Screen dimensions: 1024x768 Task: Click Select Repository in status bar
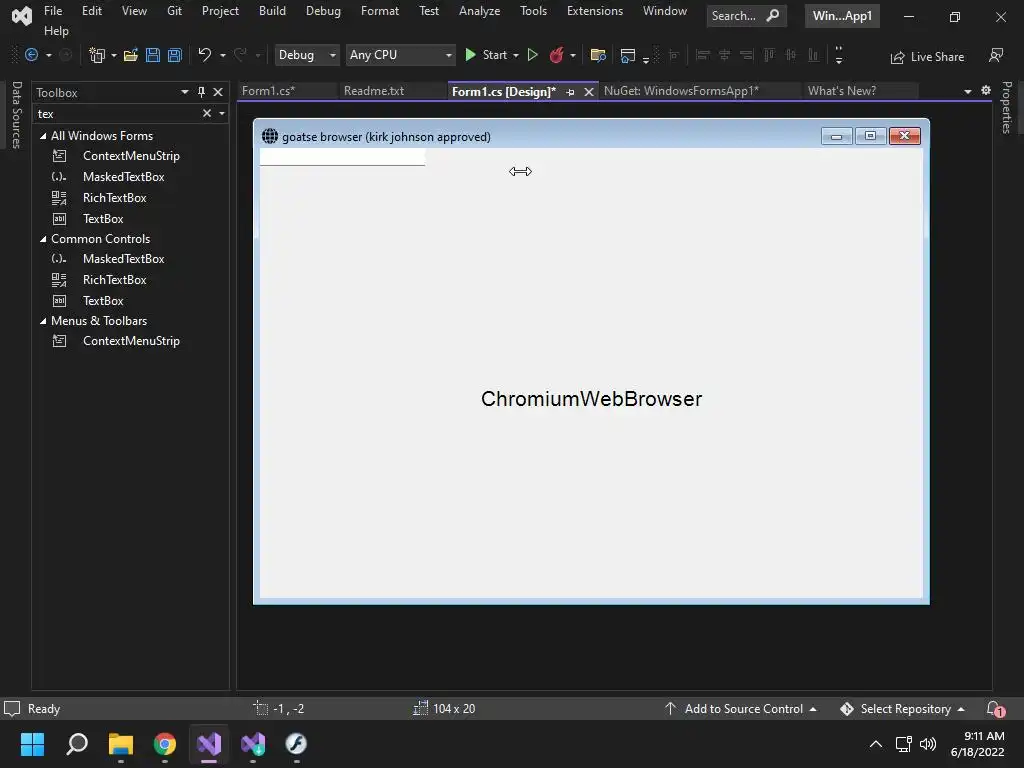coord(903,709)
